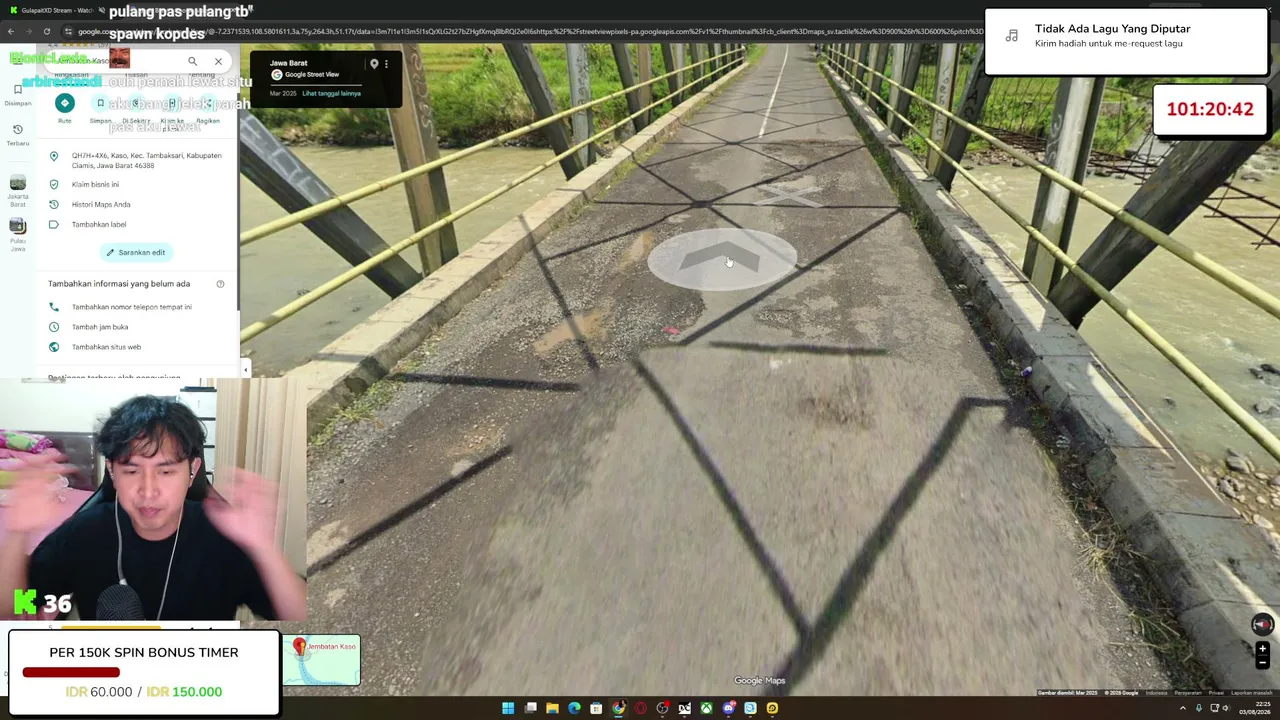
Task: Open the three-dot menu in Street View card
Action: tap(386, 64)
